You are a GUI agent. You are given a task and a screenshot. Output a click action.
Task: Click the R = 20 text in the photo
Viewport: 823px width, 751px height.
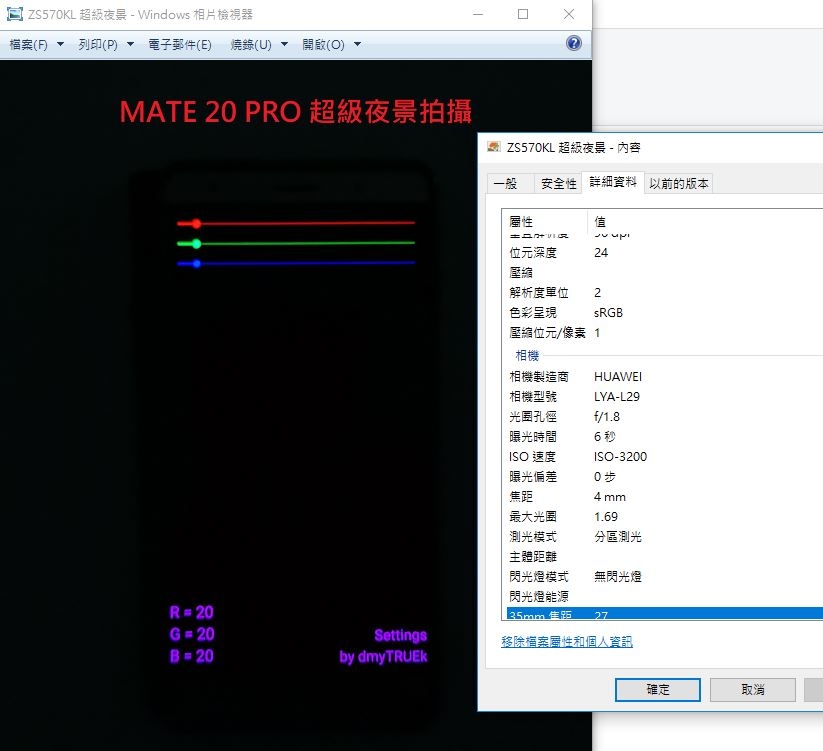(192, 612)
